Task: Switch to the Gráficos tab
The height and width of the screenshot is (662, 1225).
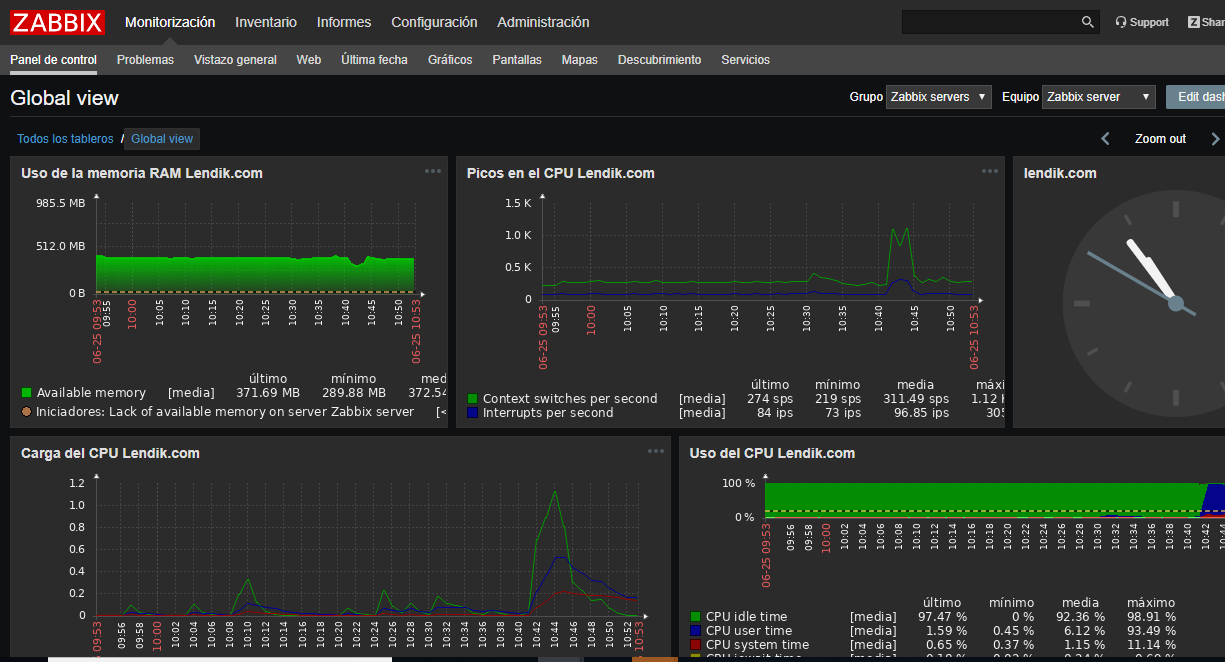Action: 450,60
